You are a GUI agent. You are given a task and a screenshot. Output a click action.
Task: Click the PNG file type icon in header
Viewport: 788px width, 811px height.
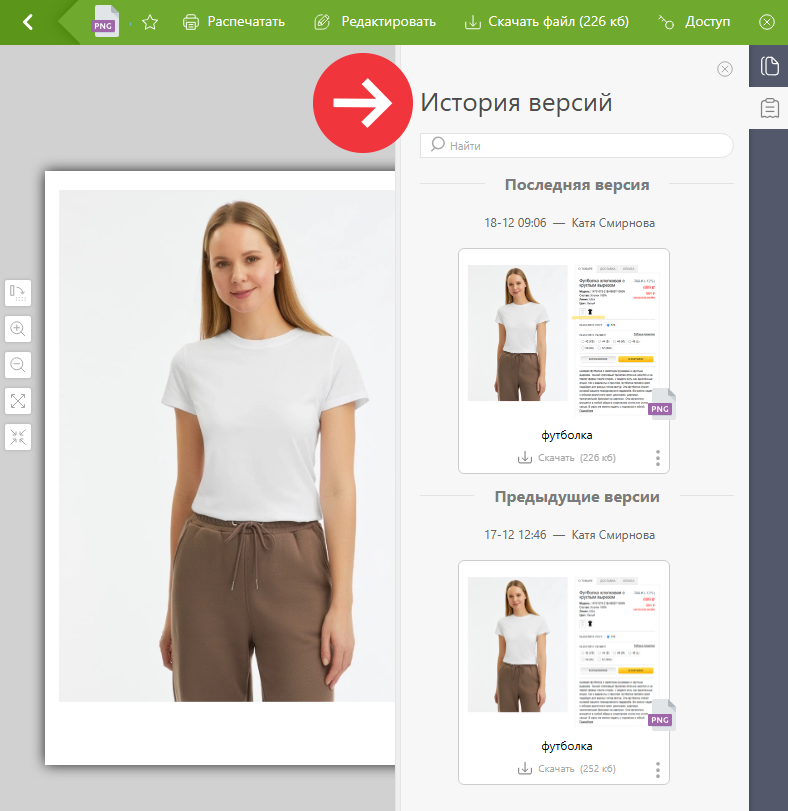[106, 22]
